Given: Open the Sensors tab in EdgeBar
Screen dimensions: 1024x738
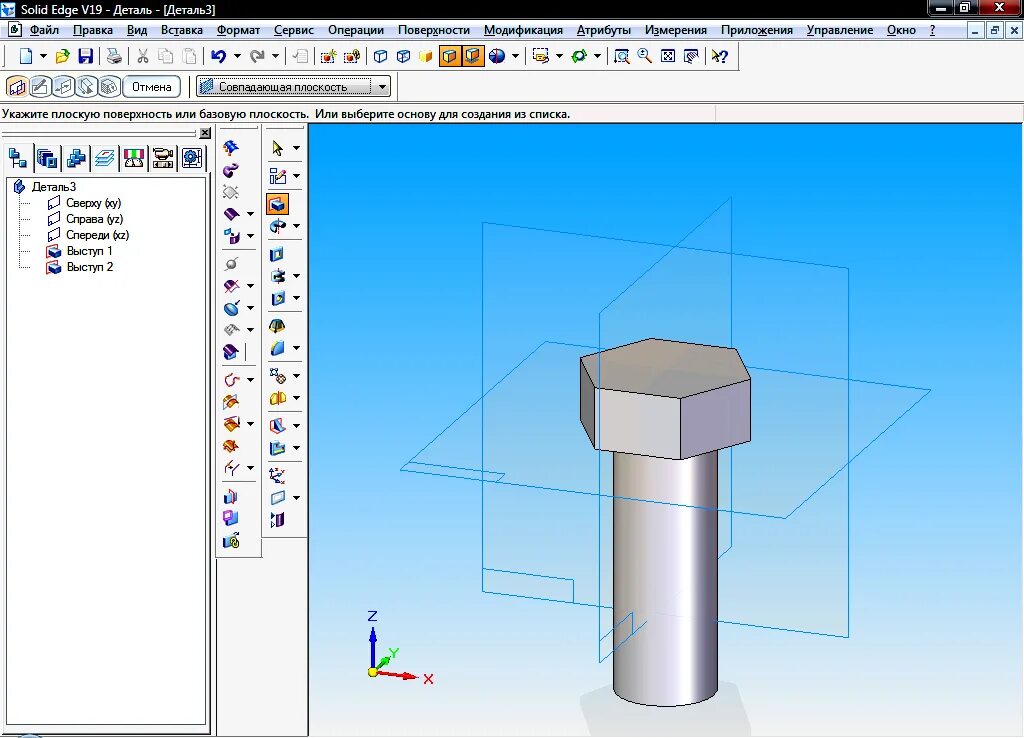Looking at the screenshot, I should (134, 158).
